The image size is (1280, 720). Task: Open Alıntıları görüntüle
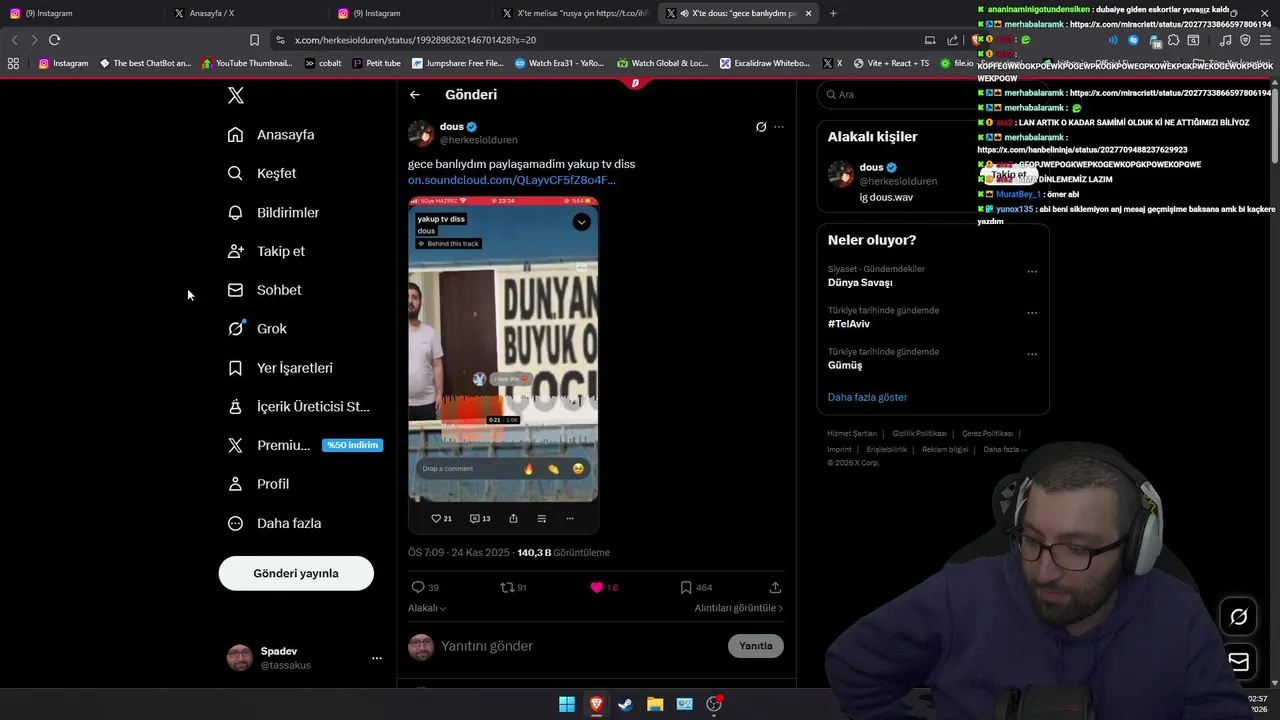point(739,608)
